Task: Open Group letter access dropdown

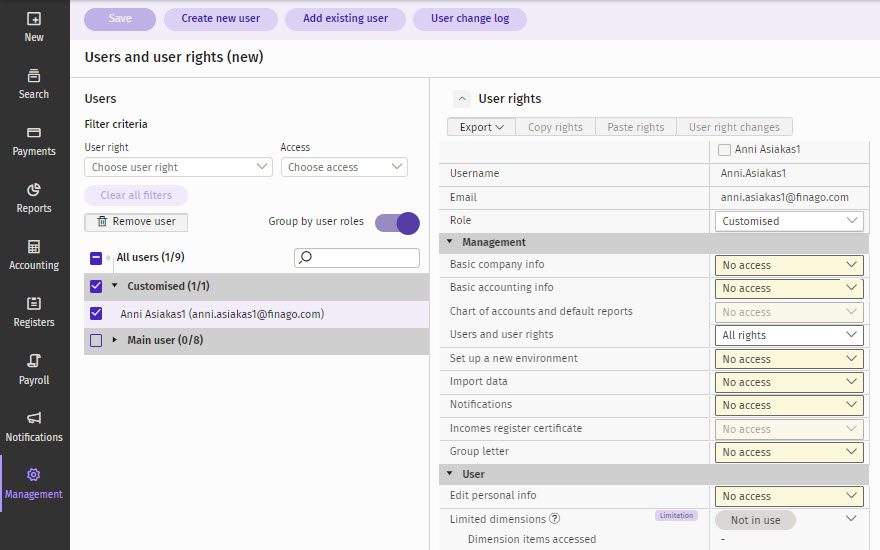Action: pos(789,452)
